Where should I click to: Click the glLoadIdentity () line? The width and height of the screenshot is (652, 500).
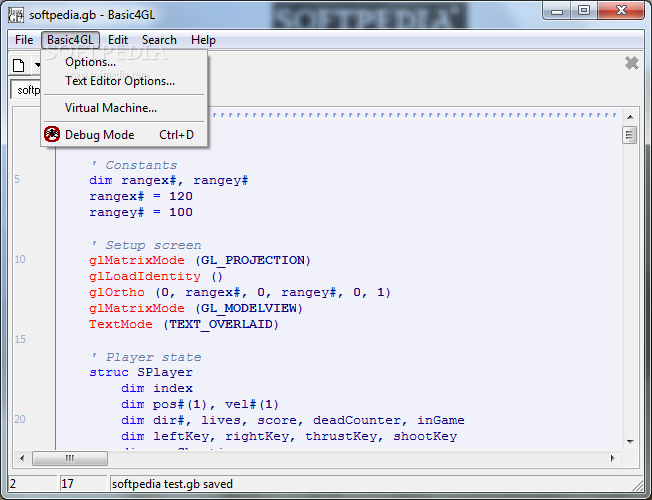156,276
